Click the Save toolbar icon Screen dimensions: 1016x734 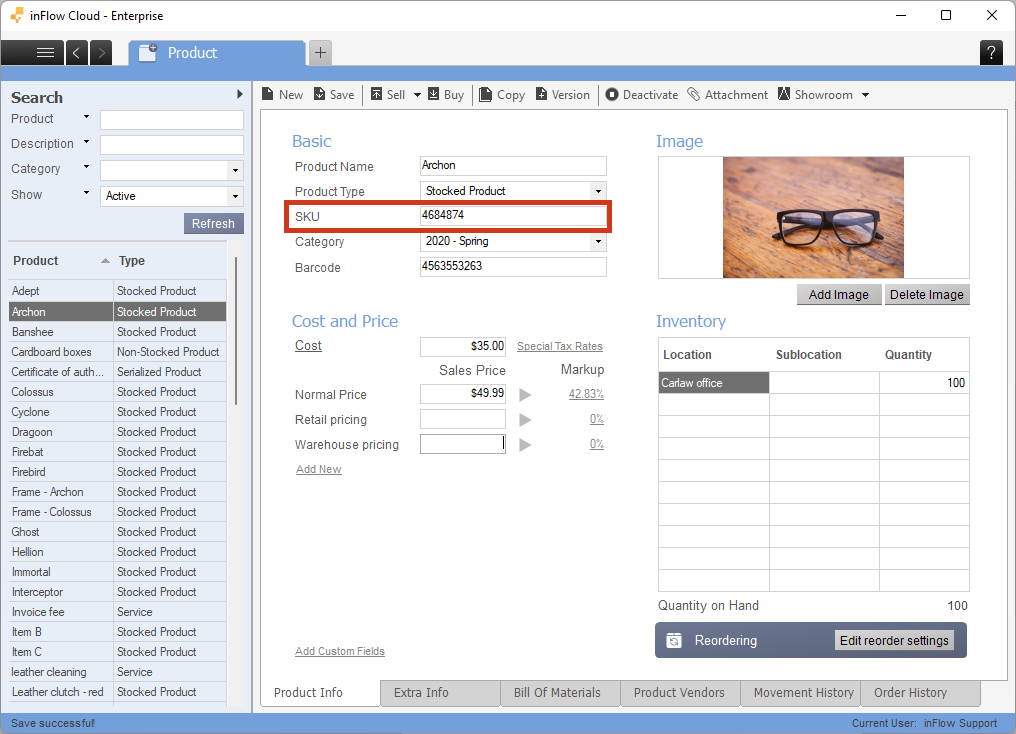tap(334, 95)
